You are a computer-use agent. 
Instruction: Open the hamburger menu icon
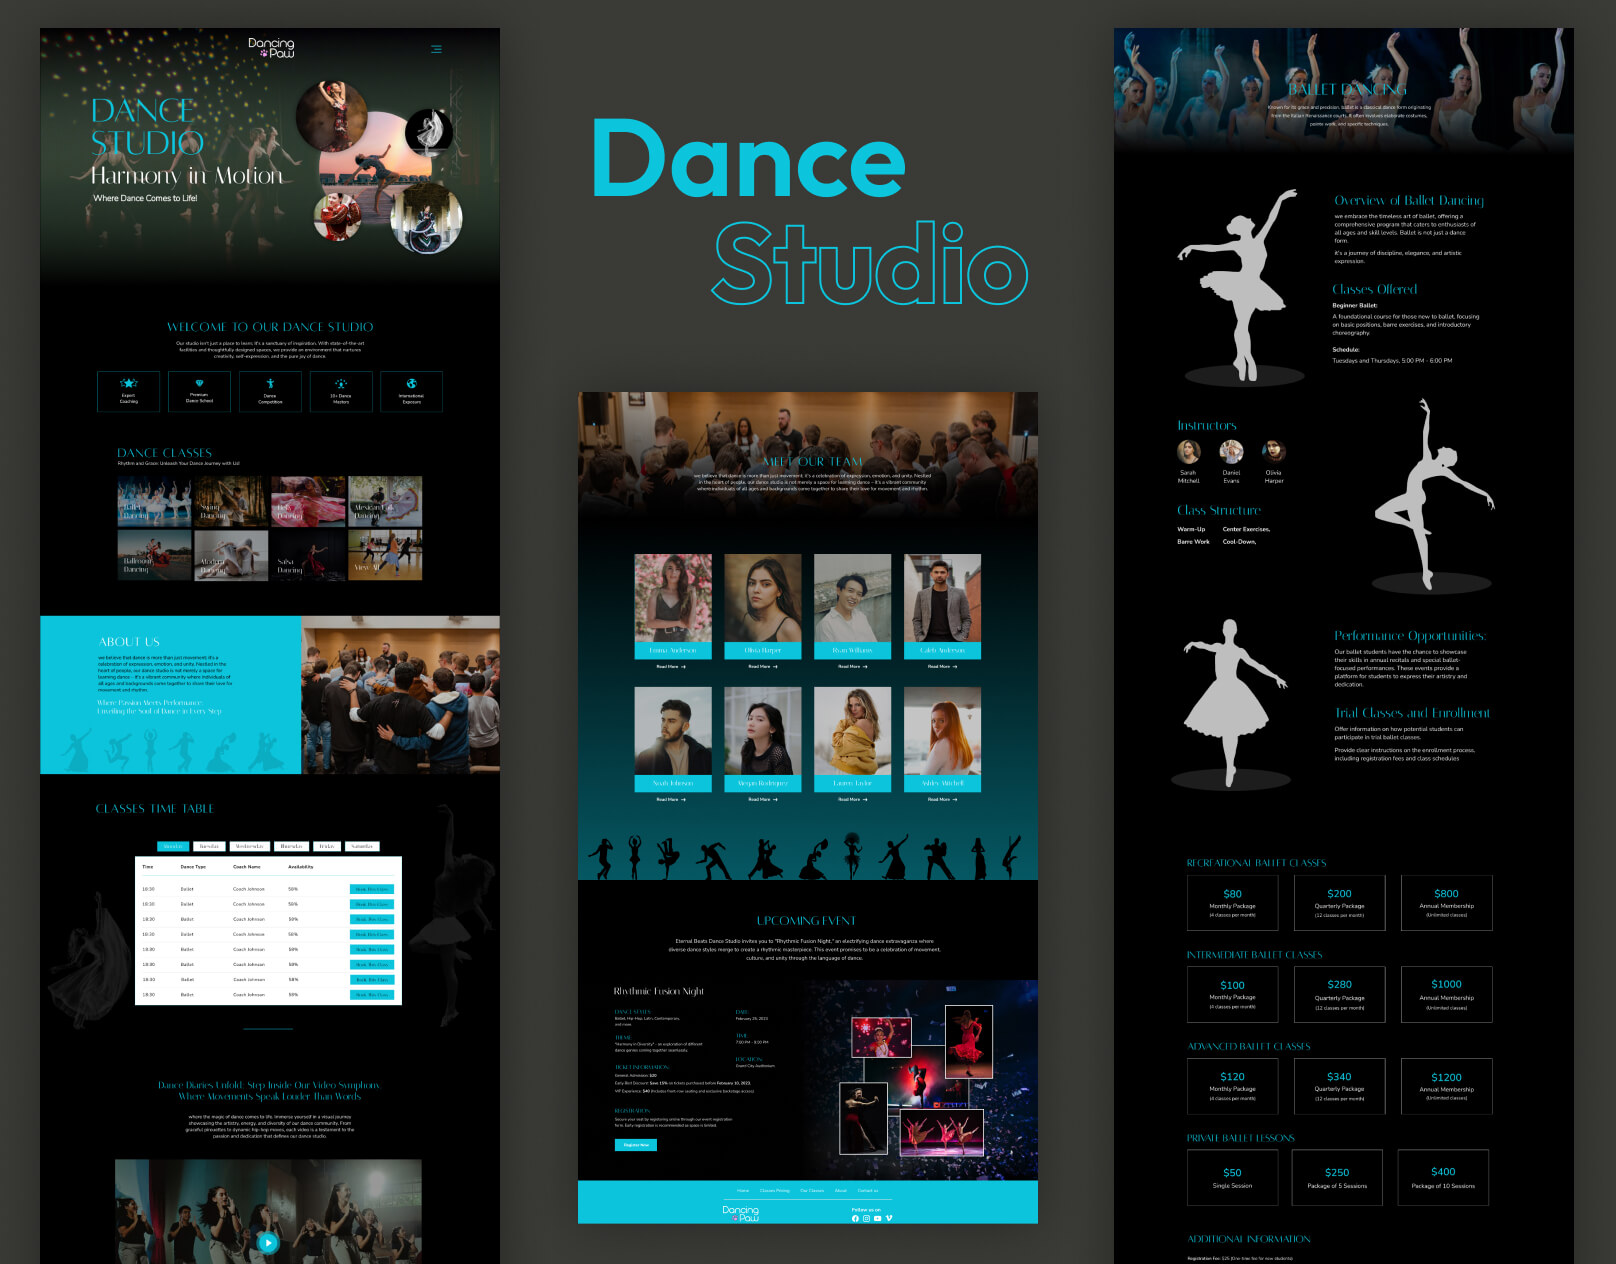pos(436,49)
